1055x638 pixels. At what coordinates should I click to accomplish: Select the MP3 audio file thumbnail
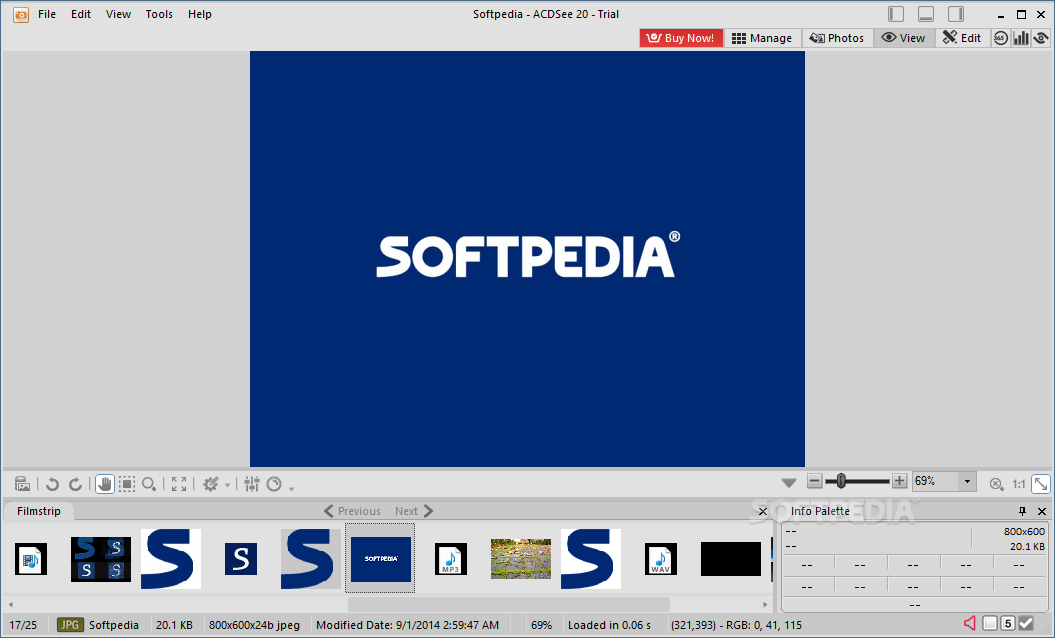tap(451, 559)
